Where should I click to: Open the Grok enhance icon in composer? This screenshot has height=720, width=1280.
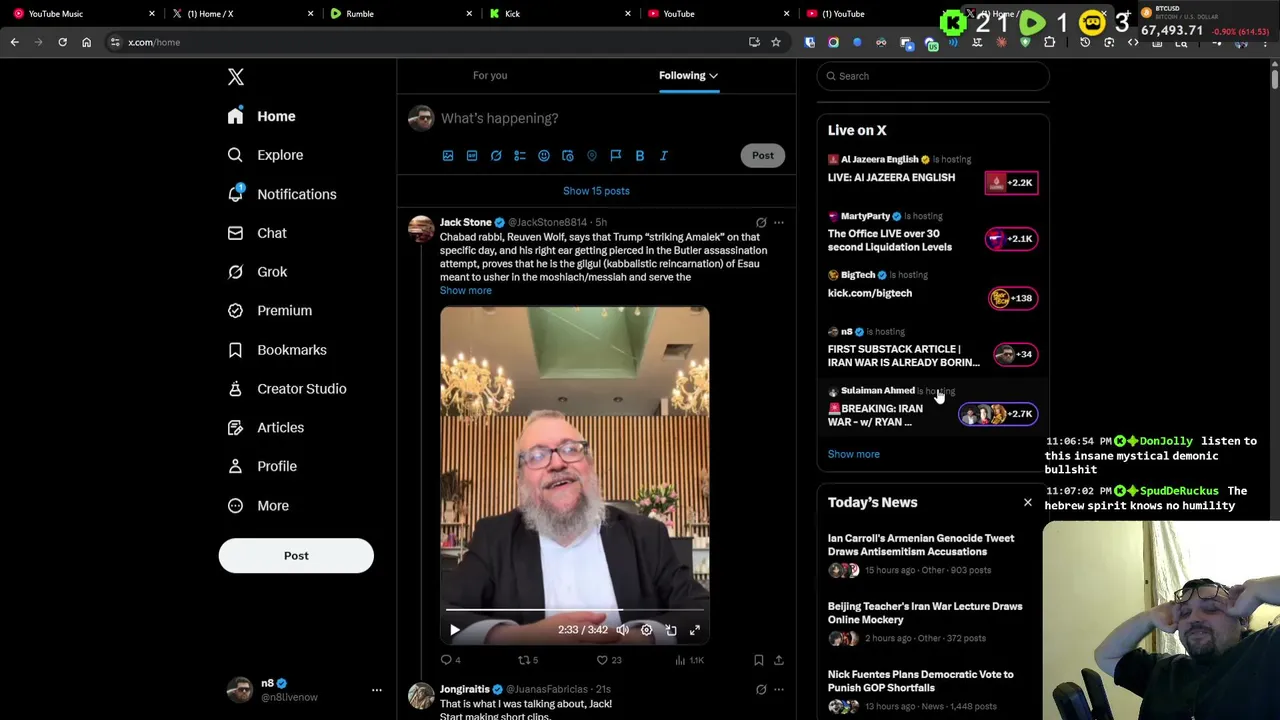[496, 156]
